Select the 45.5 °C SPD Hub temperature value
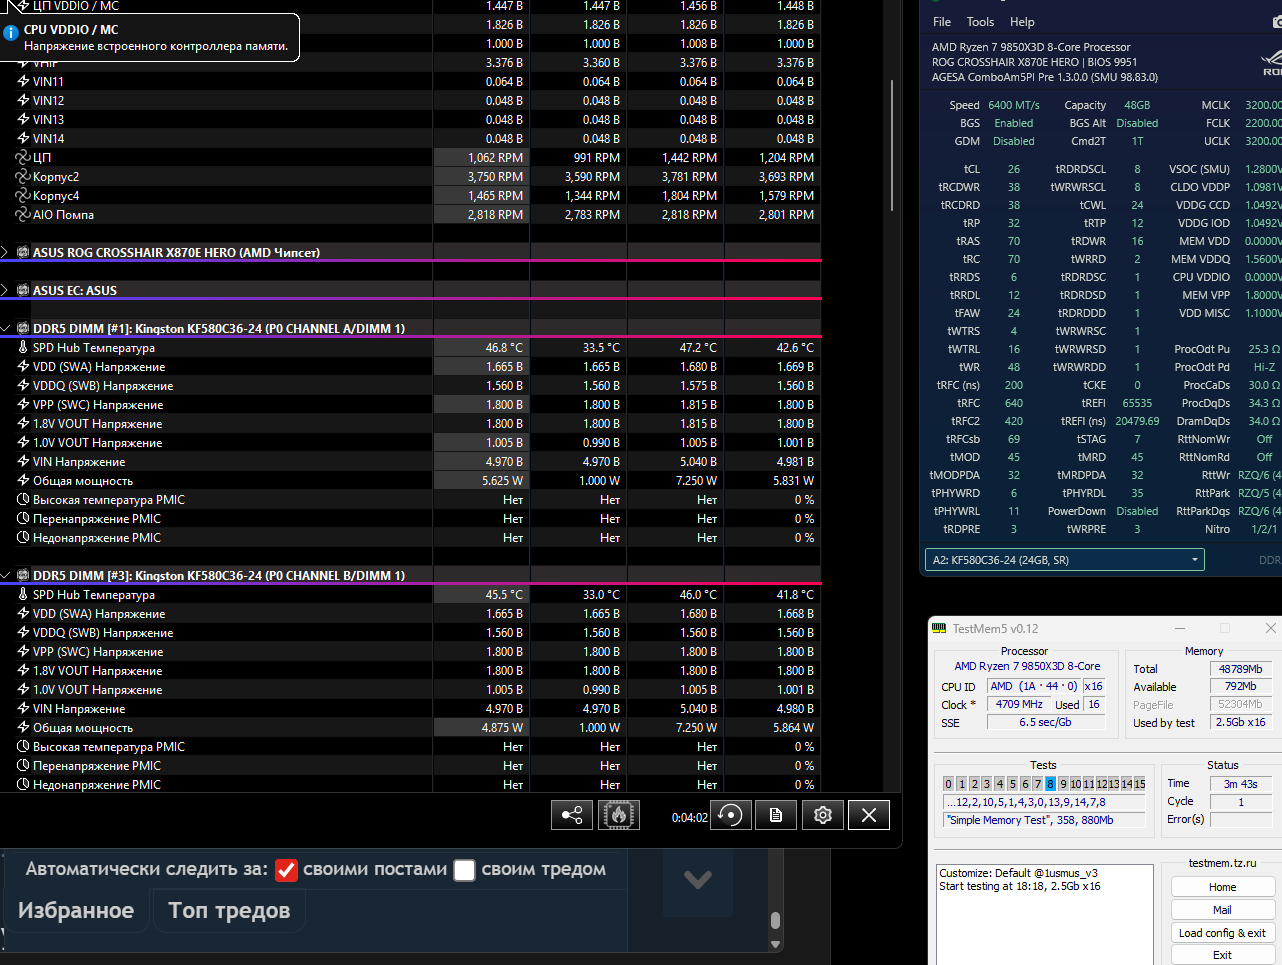This screenshot has height=965, width=1282. [504, 595]
